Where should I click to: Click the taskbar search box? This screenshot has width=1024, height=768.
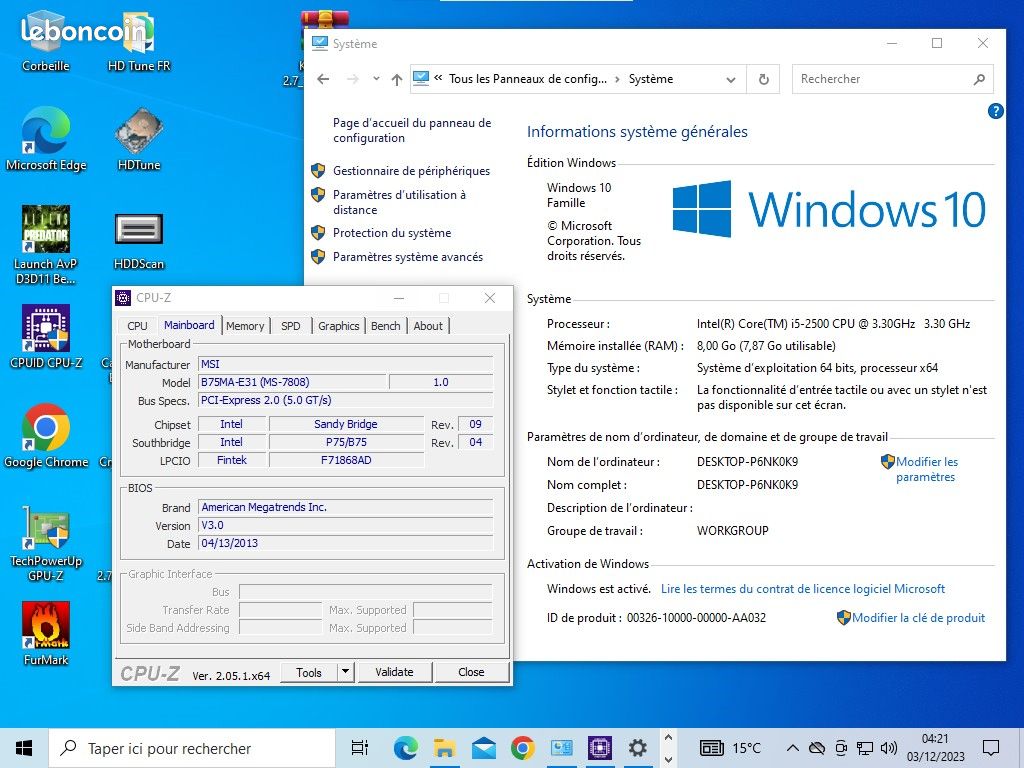tap(193, 748)
